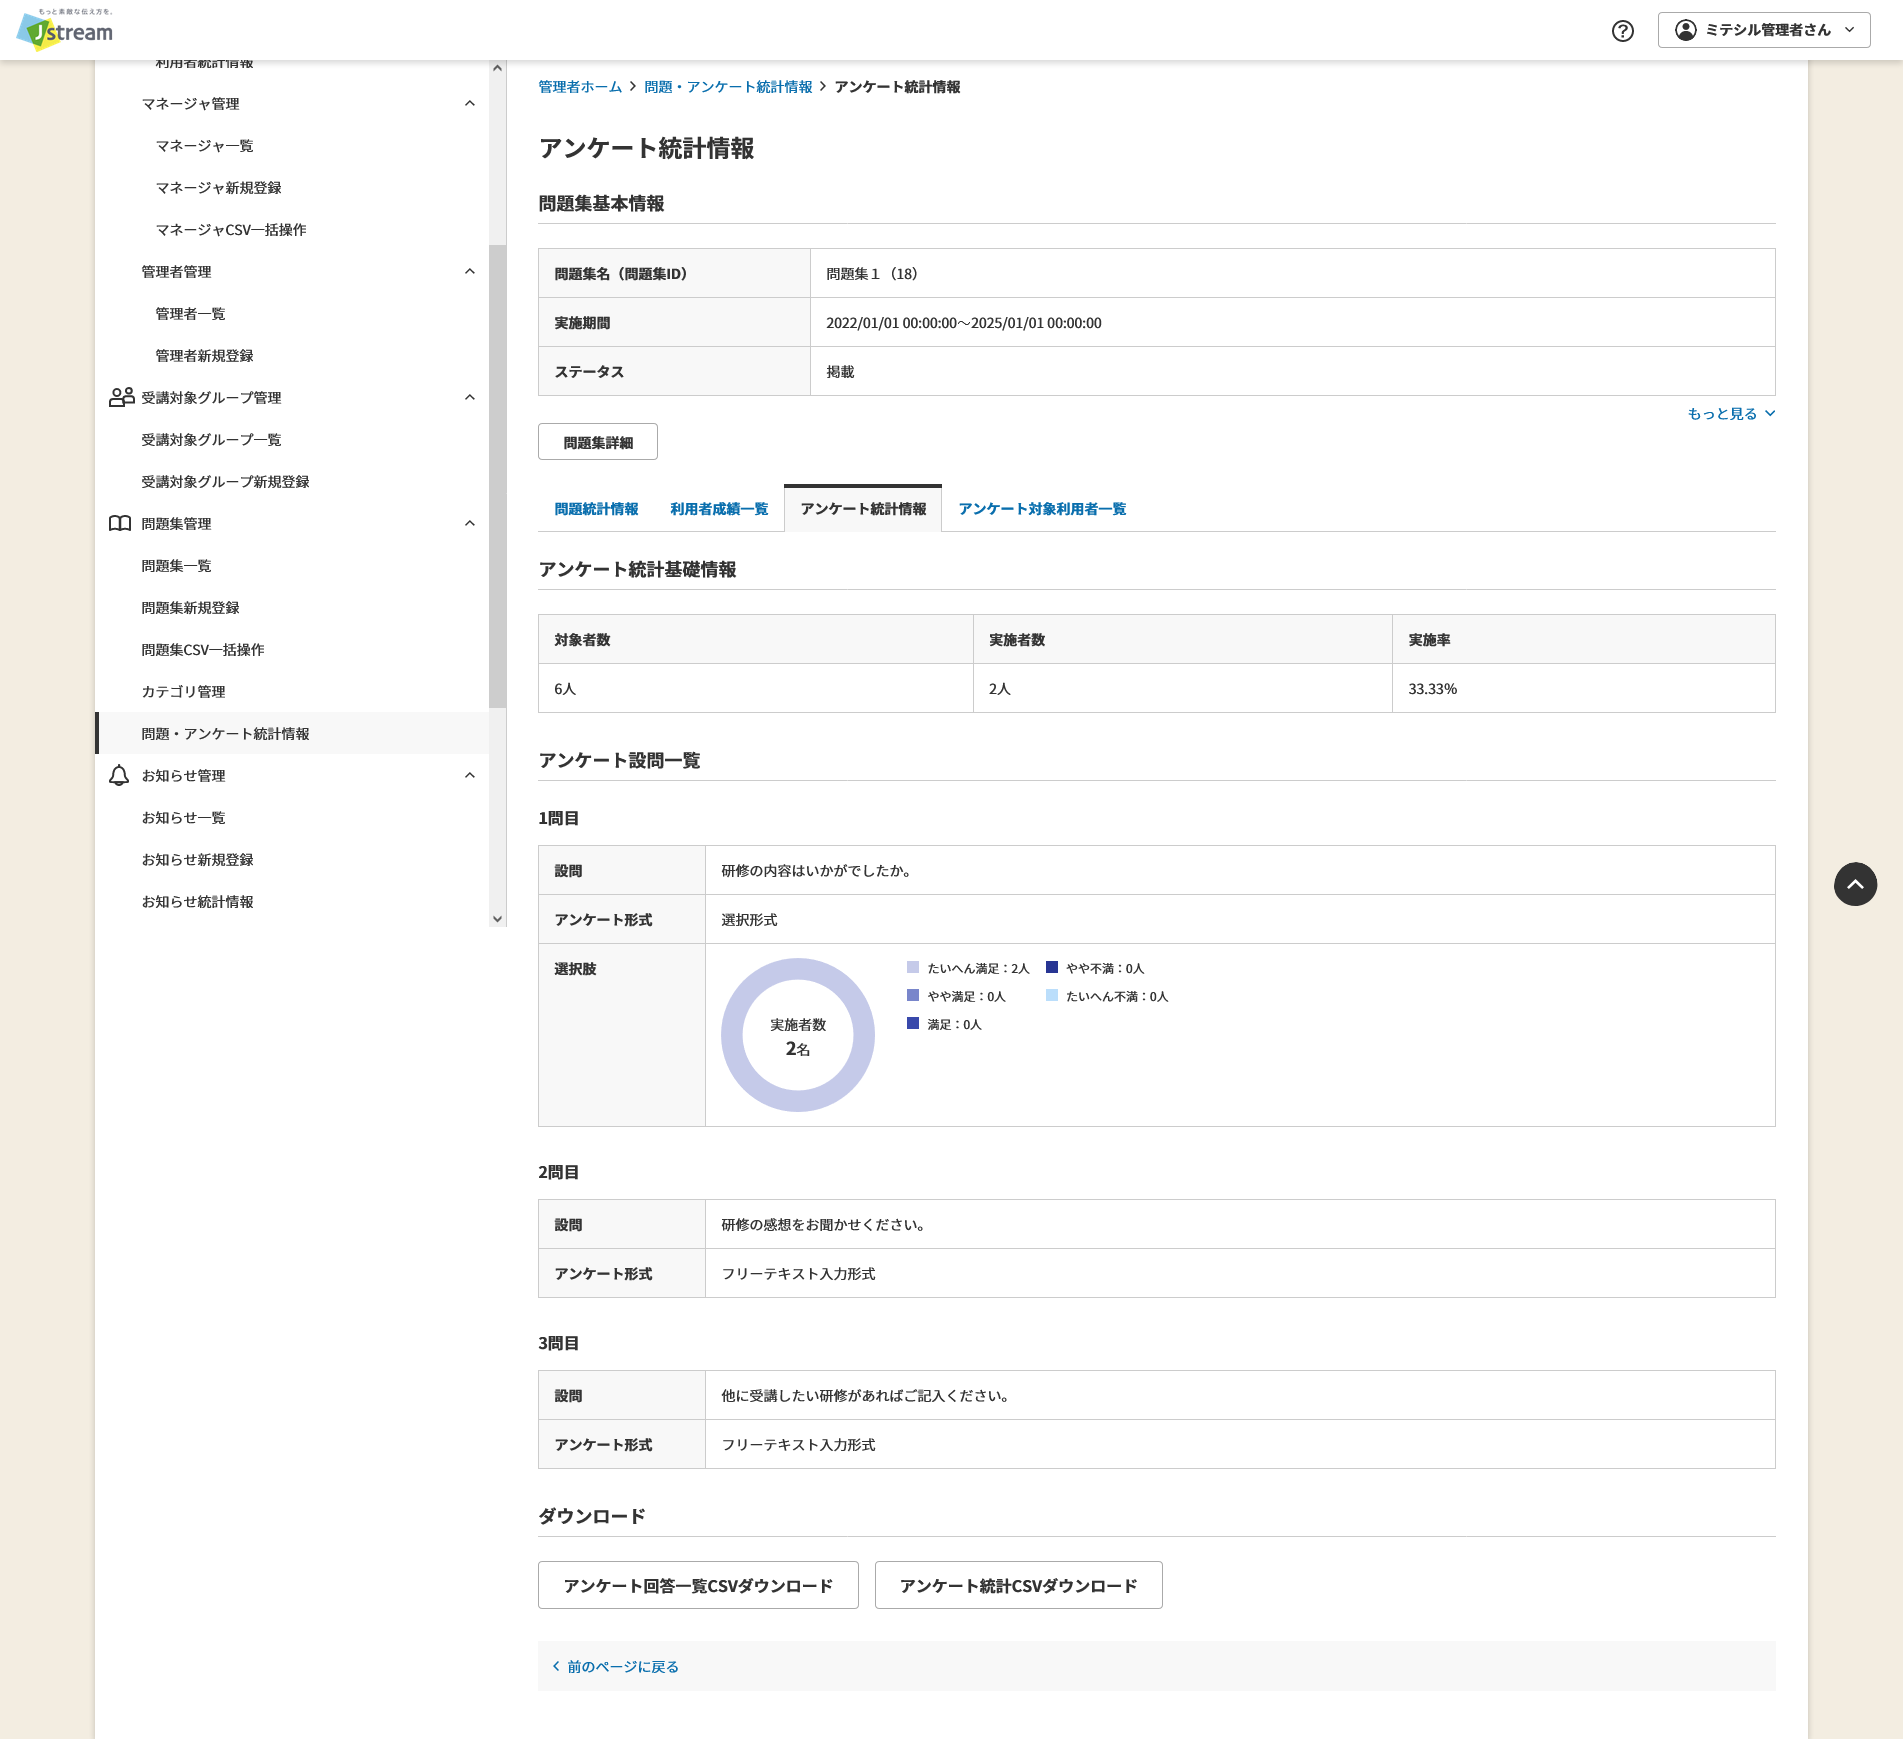Image resolution: width=1903 pixels, height=1739 pixels.
Task: Collapse the マネージャ管理 section chevron
Action: 470,103
